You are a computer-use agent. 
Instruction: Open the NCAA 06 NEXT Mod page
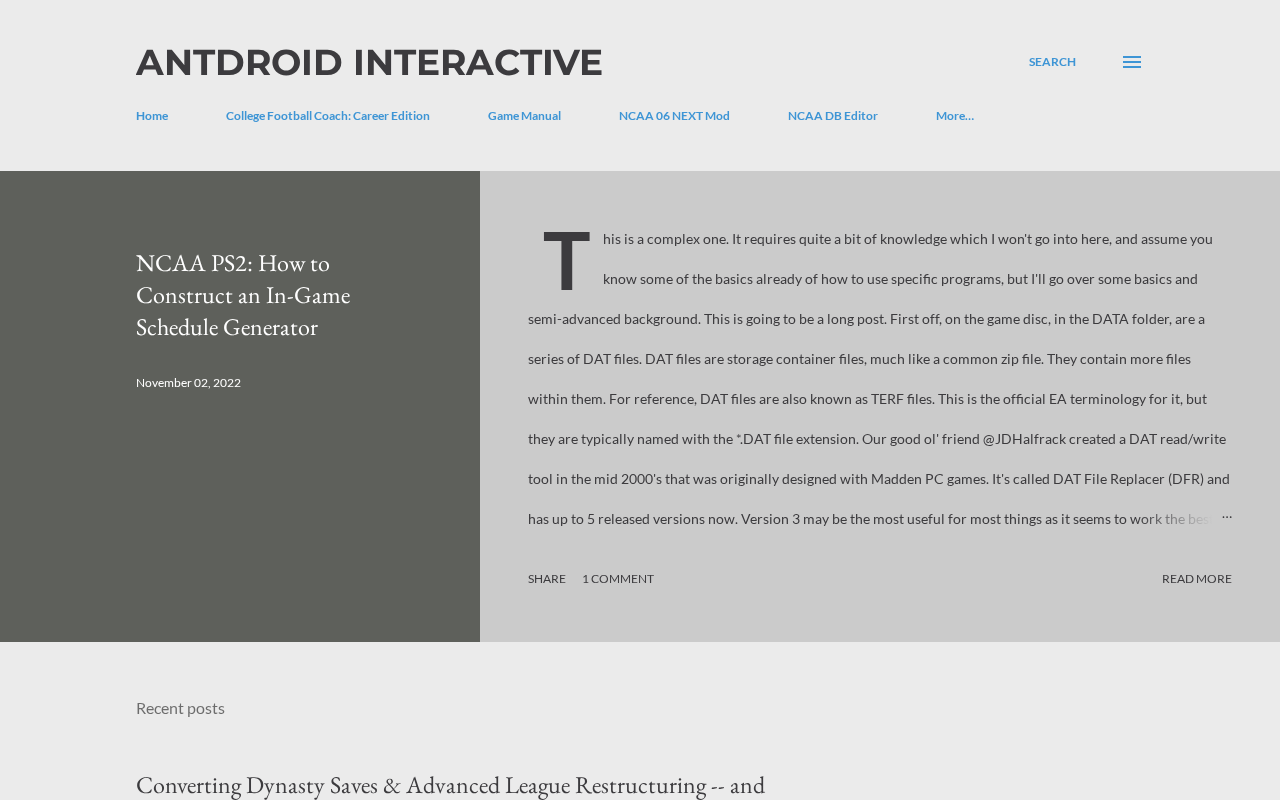pos(674,116)
